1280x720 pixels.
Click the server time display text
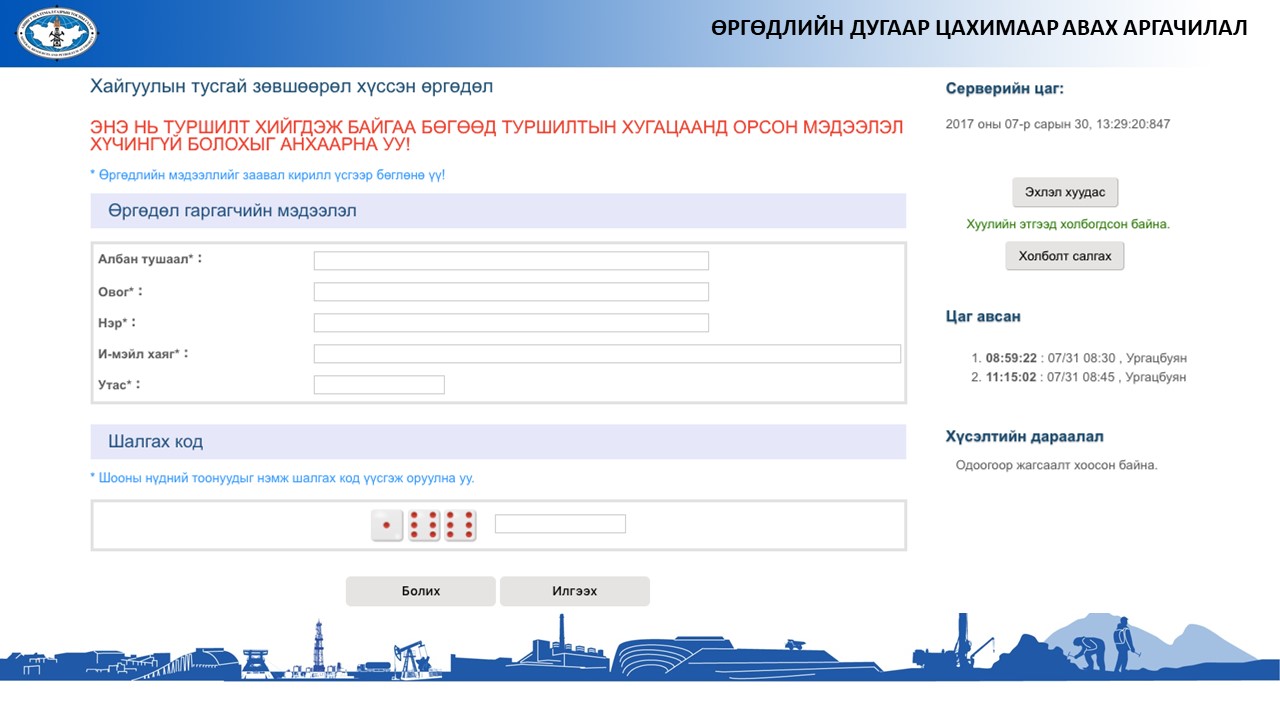1057,124
